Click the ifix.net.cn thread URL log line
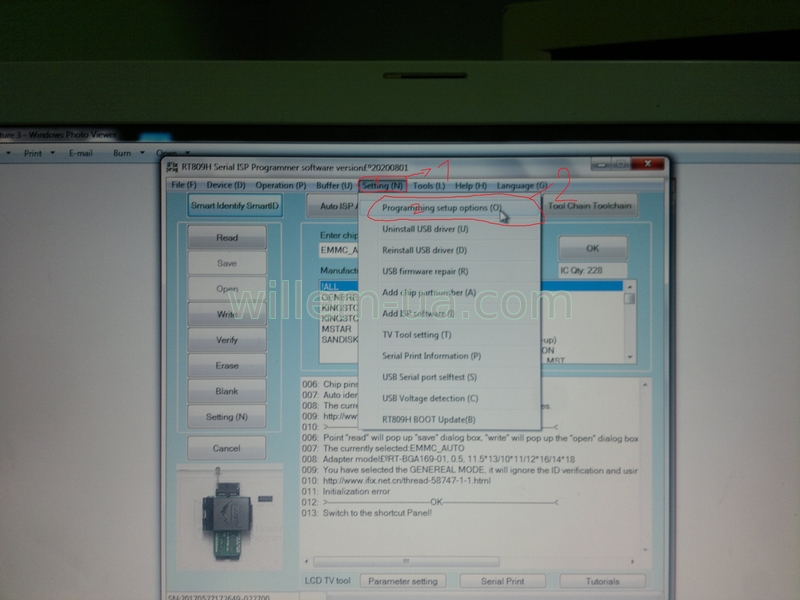Image resolution: width=800 pixels, height=600 pixels. tap(396, 481)
